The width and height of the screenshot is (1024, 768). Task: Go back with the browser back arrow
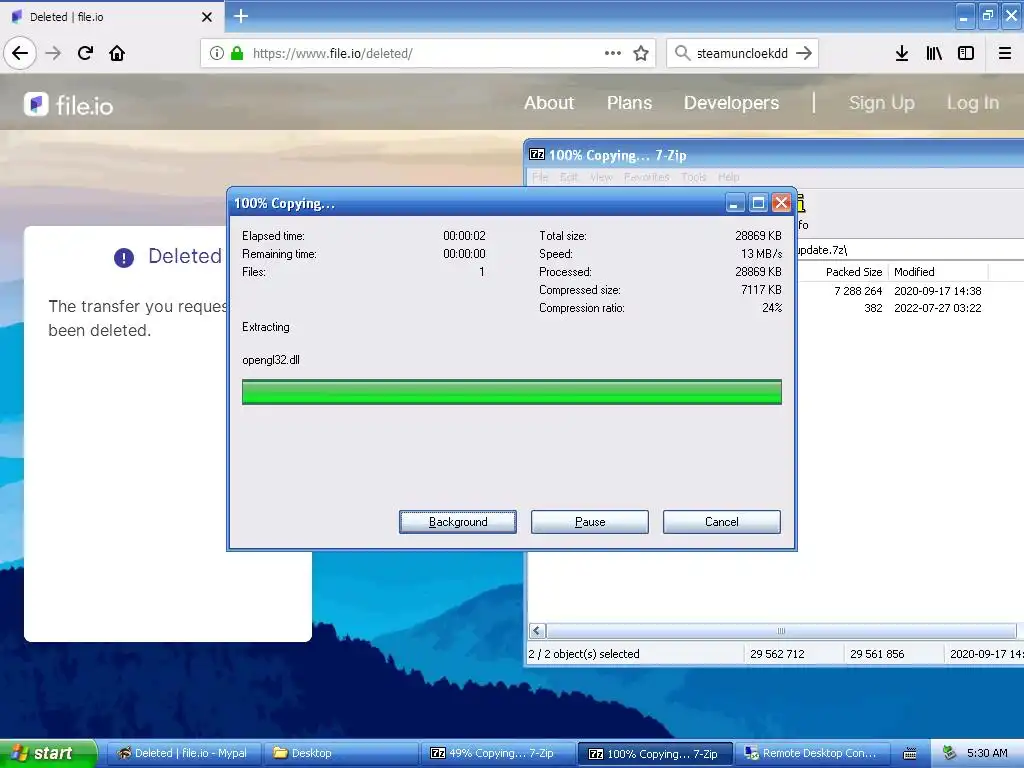tap(20, 53)
